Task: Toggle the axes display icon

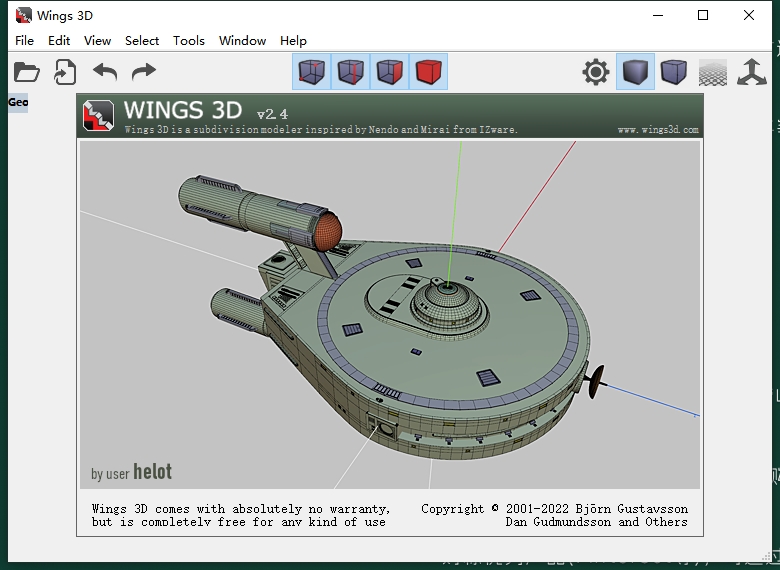Action: (x=752, y=72)
